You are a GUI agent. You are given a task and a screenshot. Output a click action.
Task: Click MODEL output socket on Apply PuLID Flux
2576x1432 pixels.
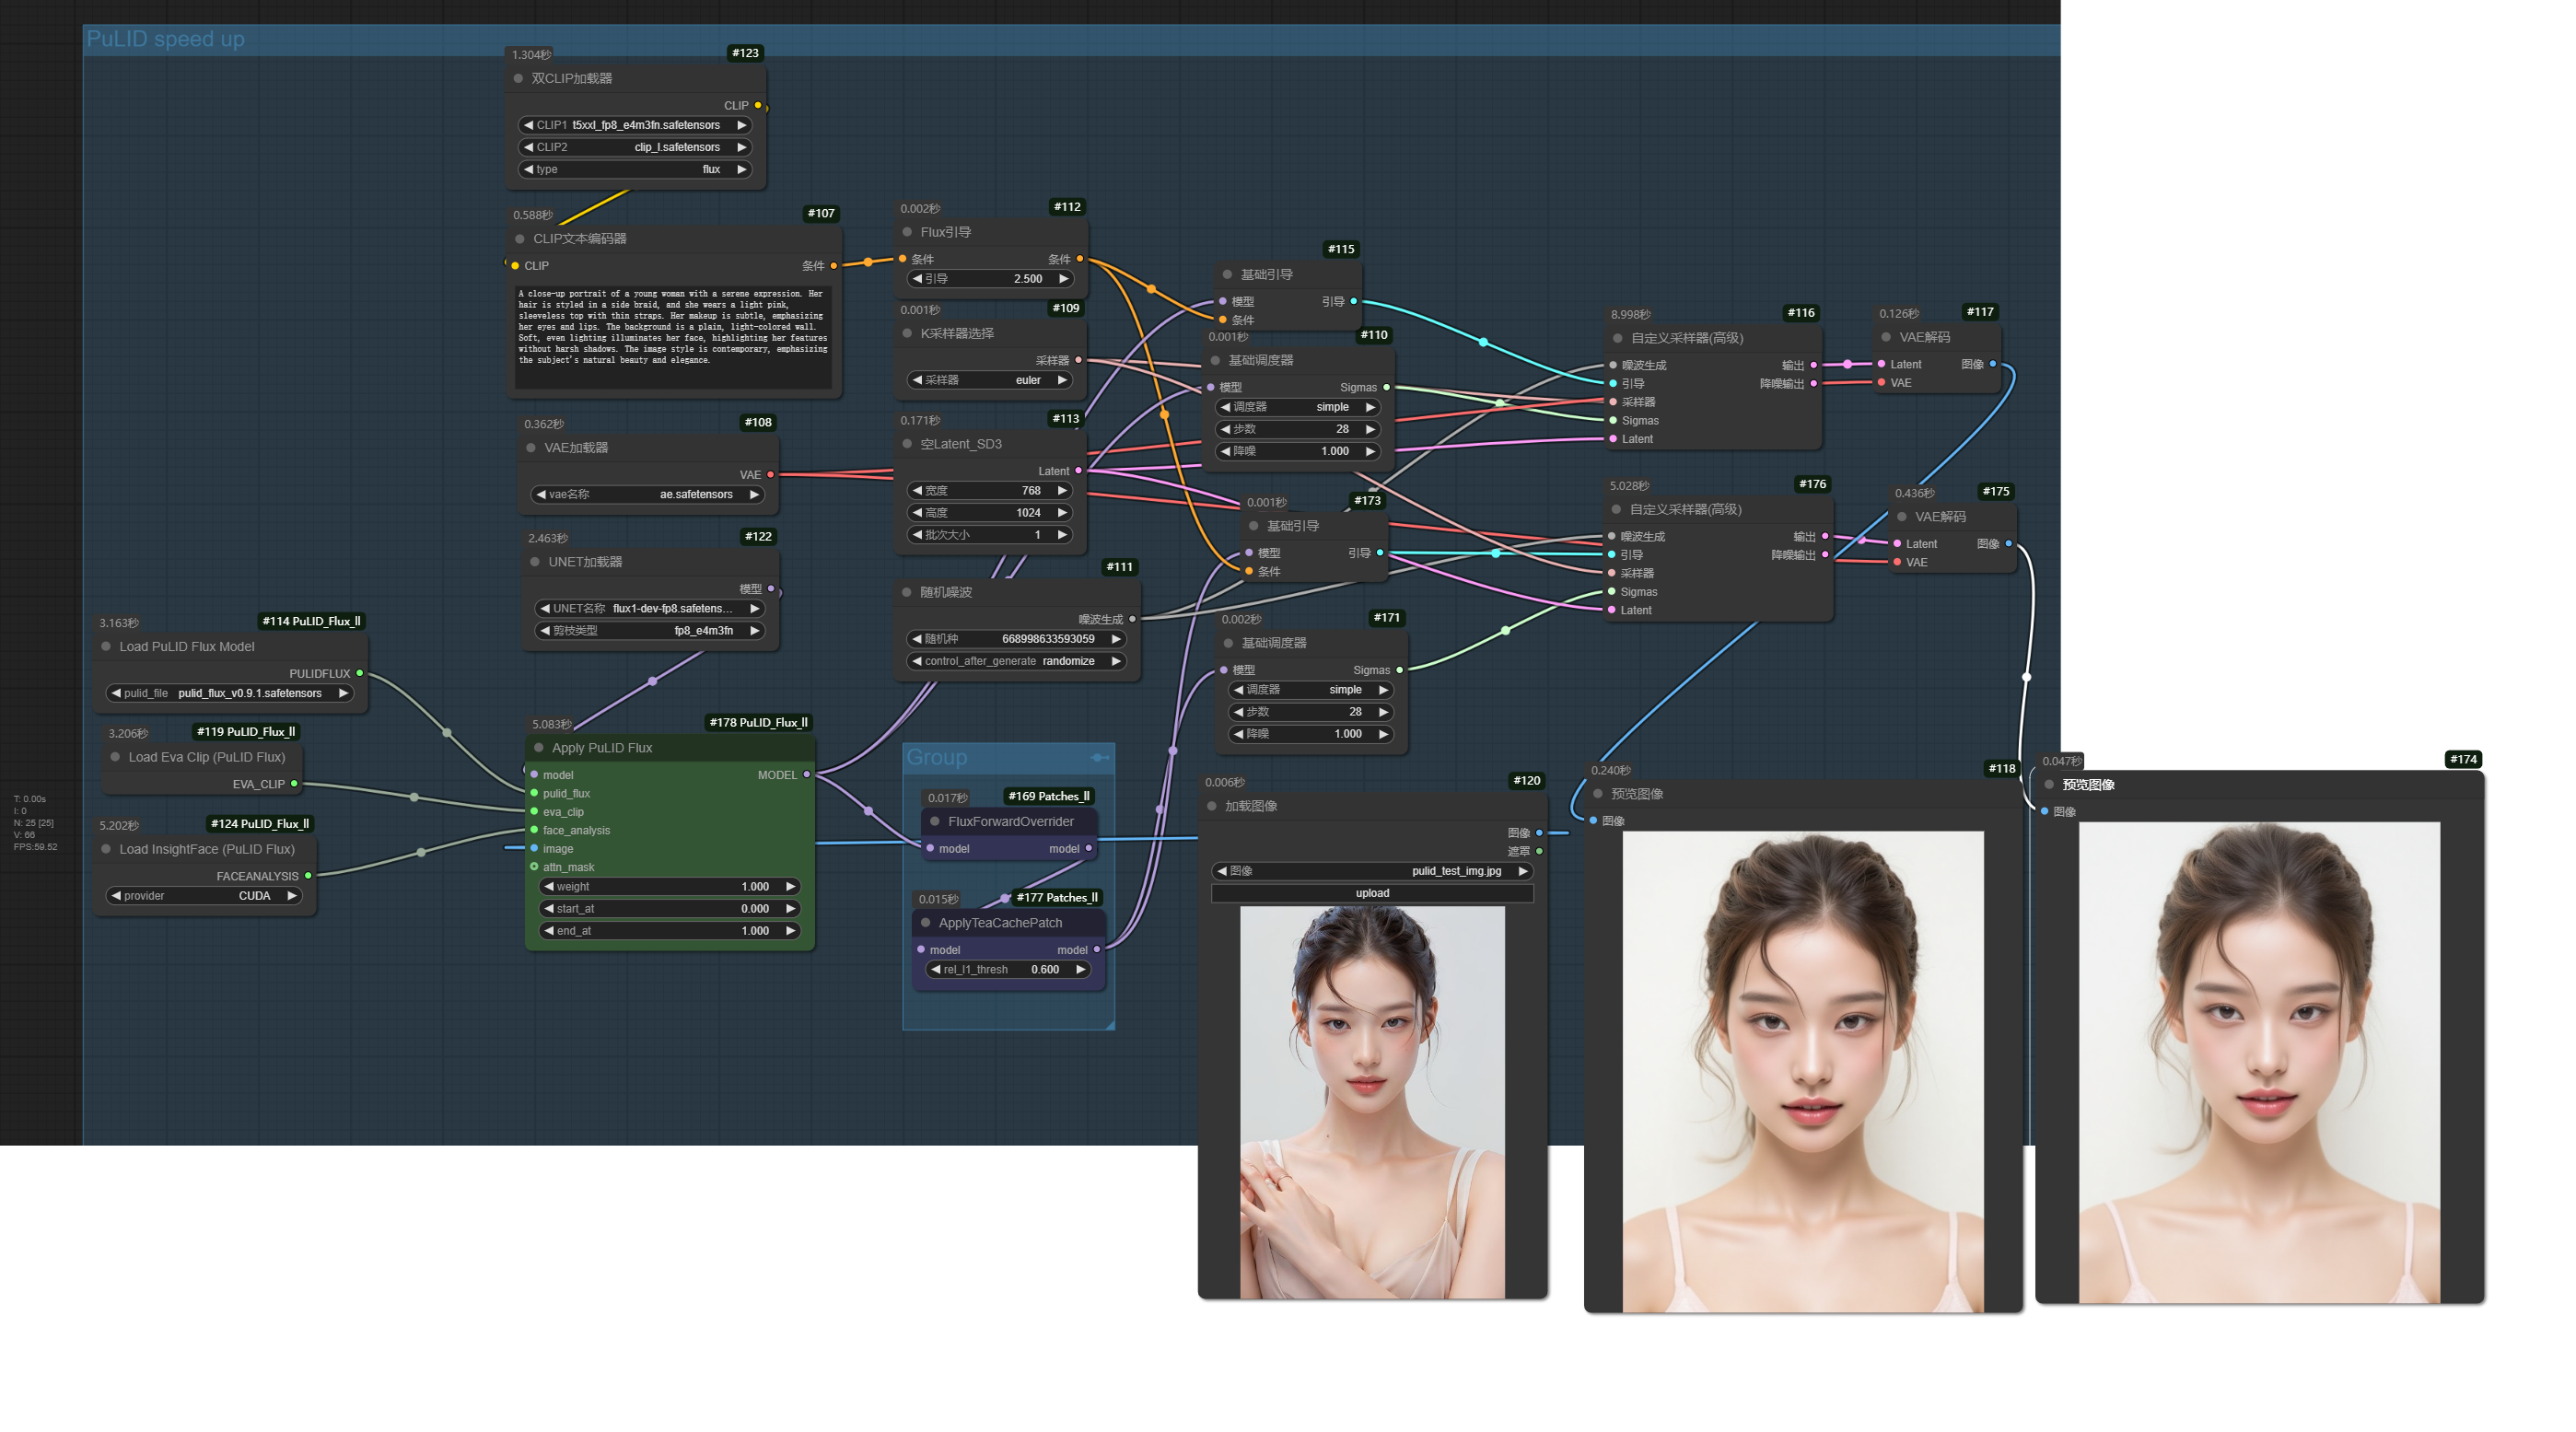click(807, 774)
